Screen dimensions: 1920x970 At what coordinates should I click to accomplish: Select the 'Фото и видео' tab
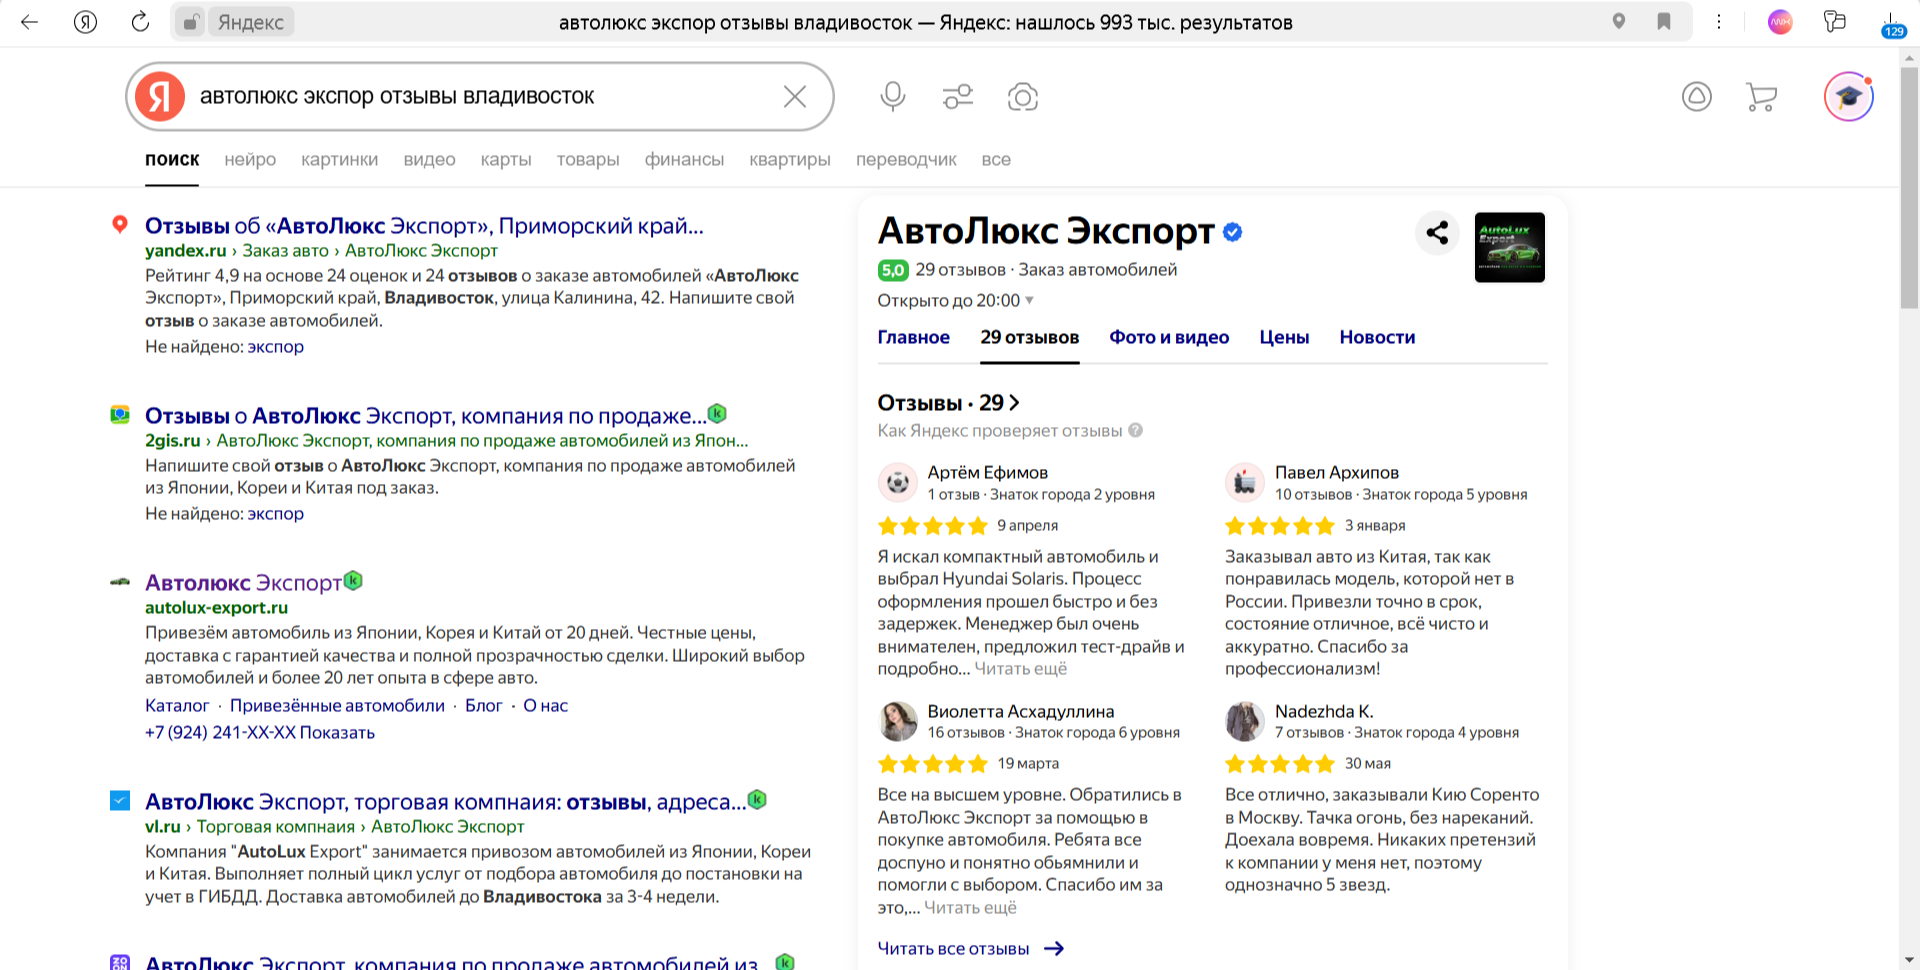pos(1169,338)
